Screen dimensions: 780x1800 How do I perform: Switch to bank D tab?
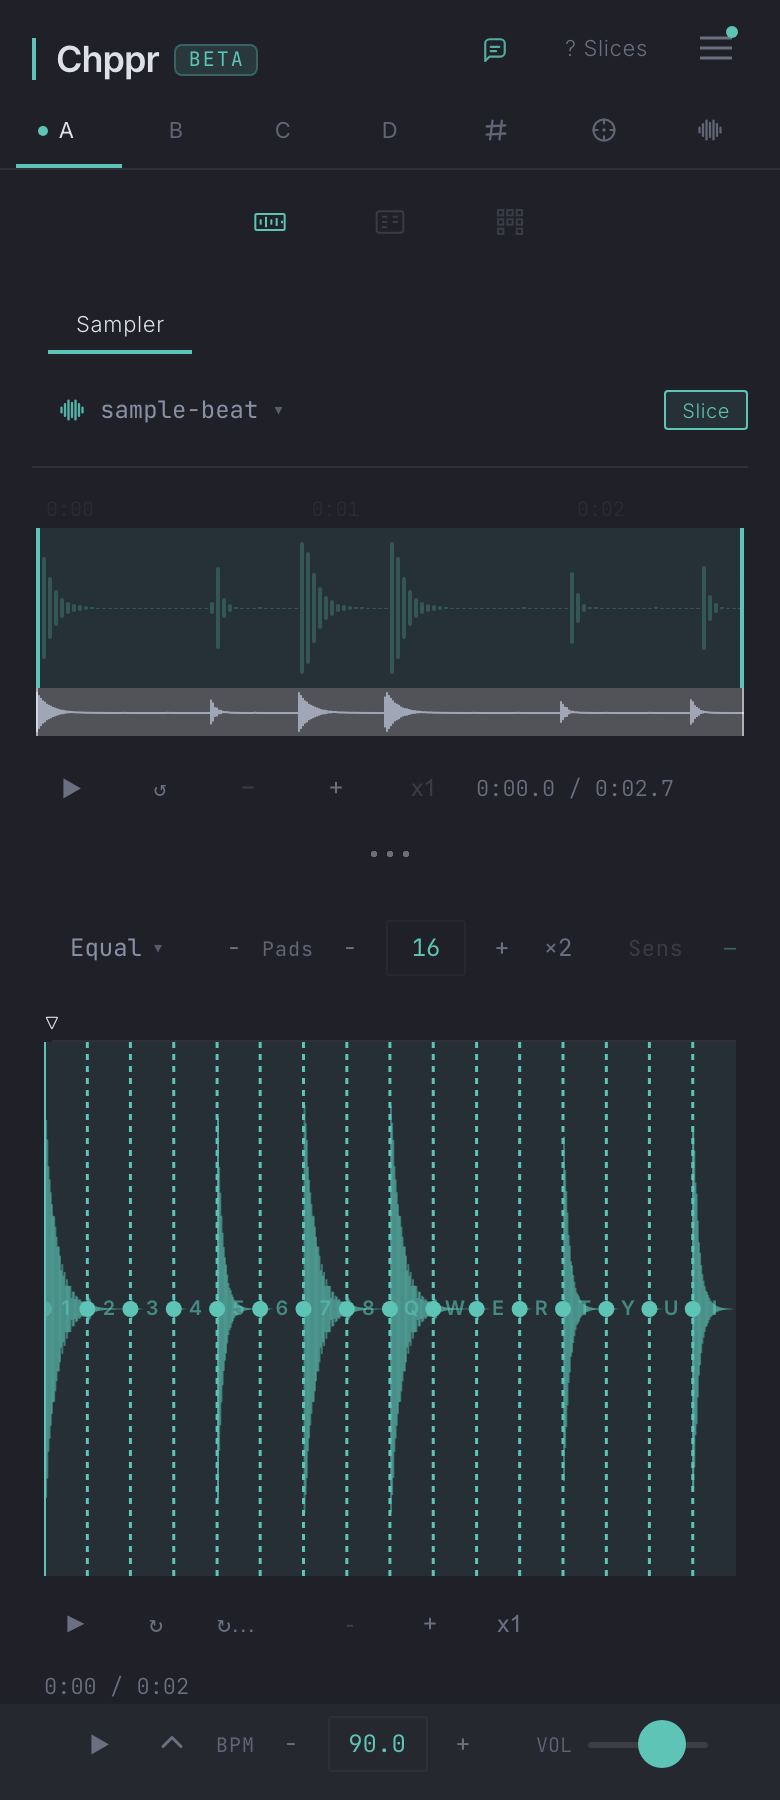click(390, 131)
